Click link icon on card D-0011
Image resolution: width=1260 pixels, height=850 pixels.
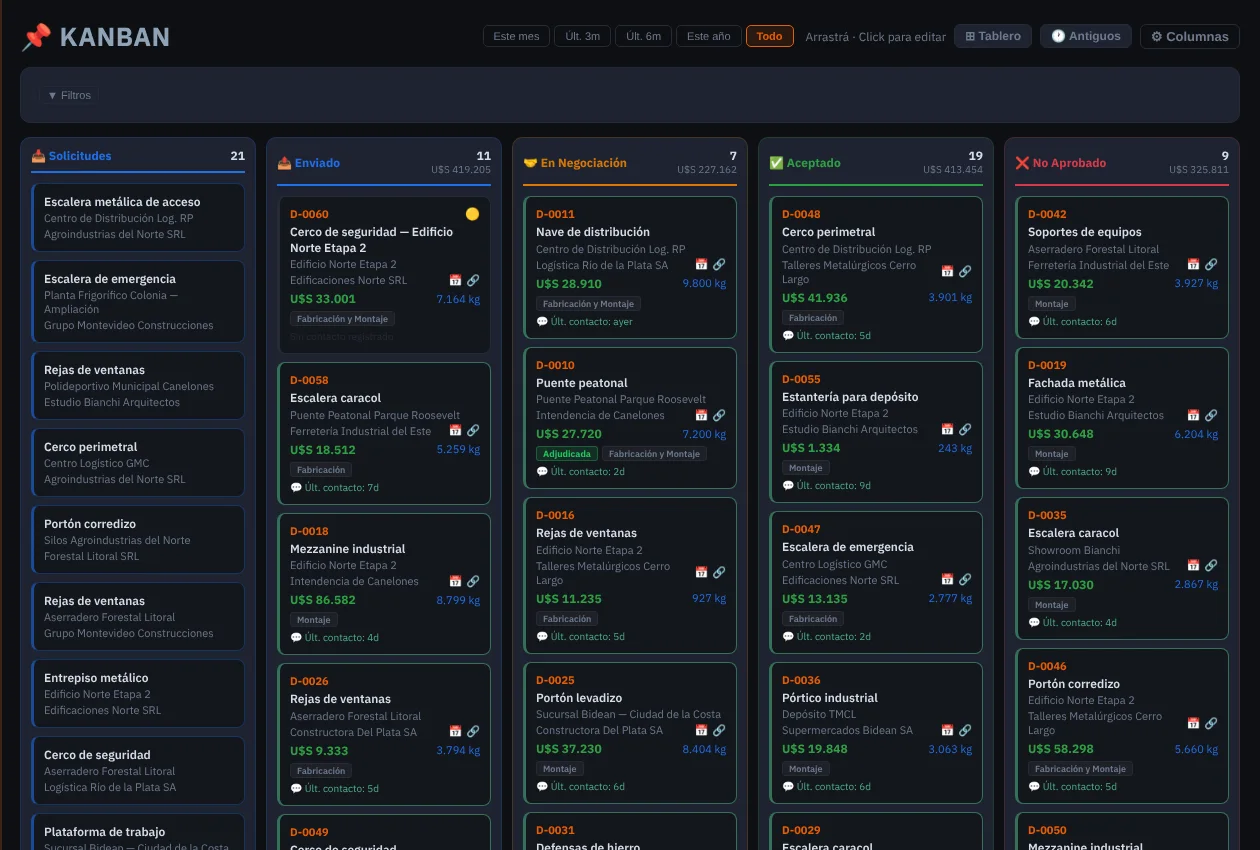tap(719, 264)
